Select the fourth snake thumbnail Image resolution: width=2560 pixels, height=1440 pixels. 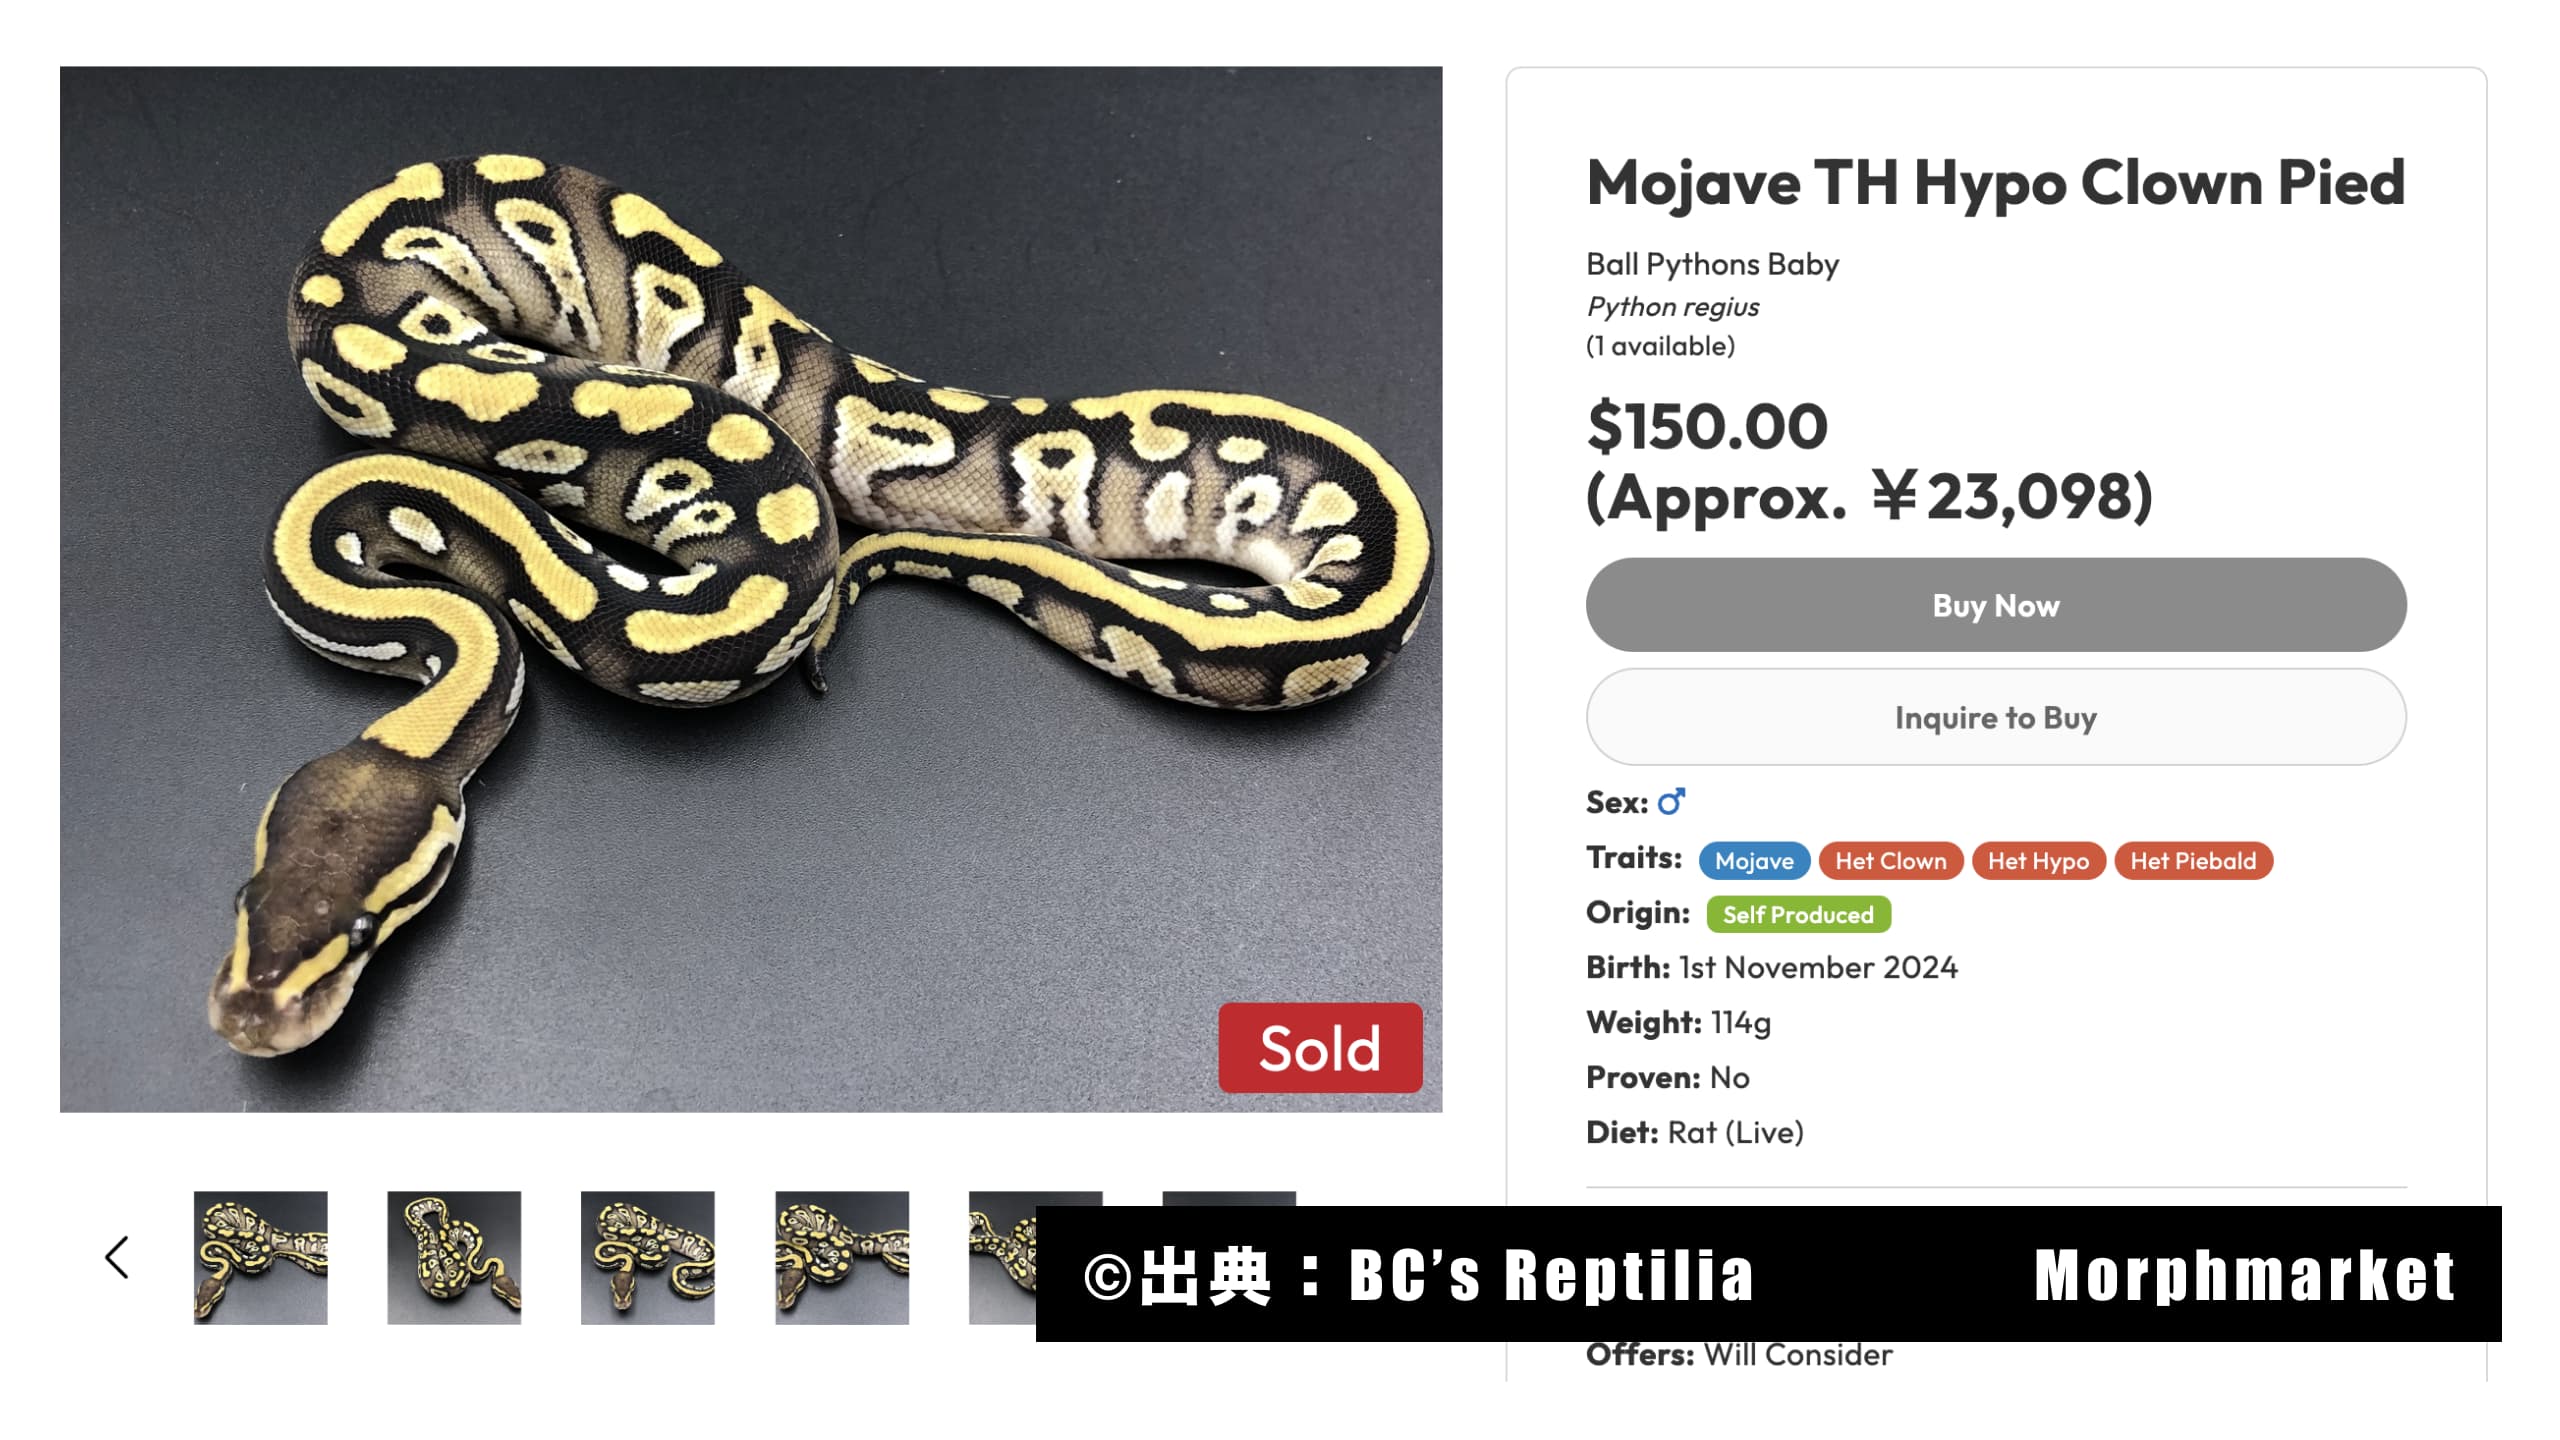pos(842,1257)
